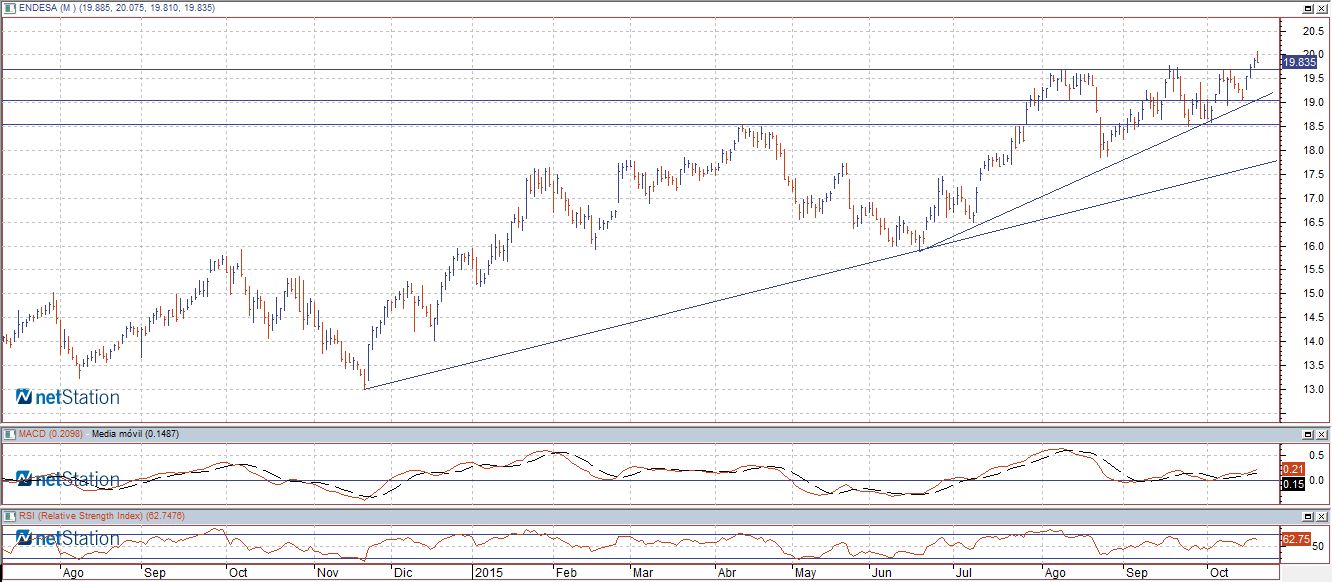Click the MACD value tag 0.21
The image size is (1332, 582).
[1292, 468]
